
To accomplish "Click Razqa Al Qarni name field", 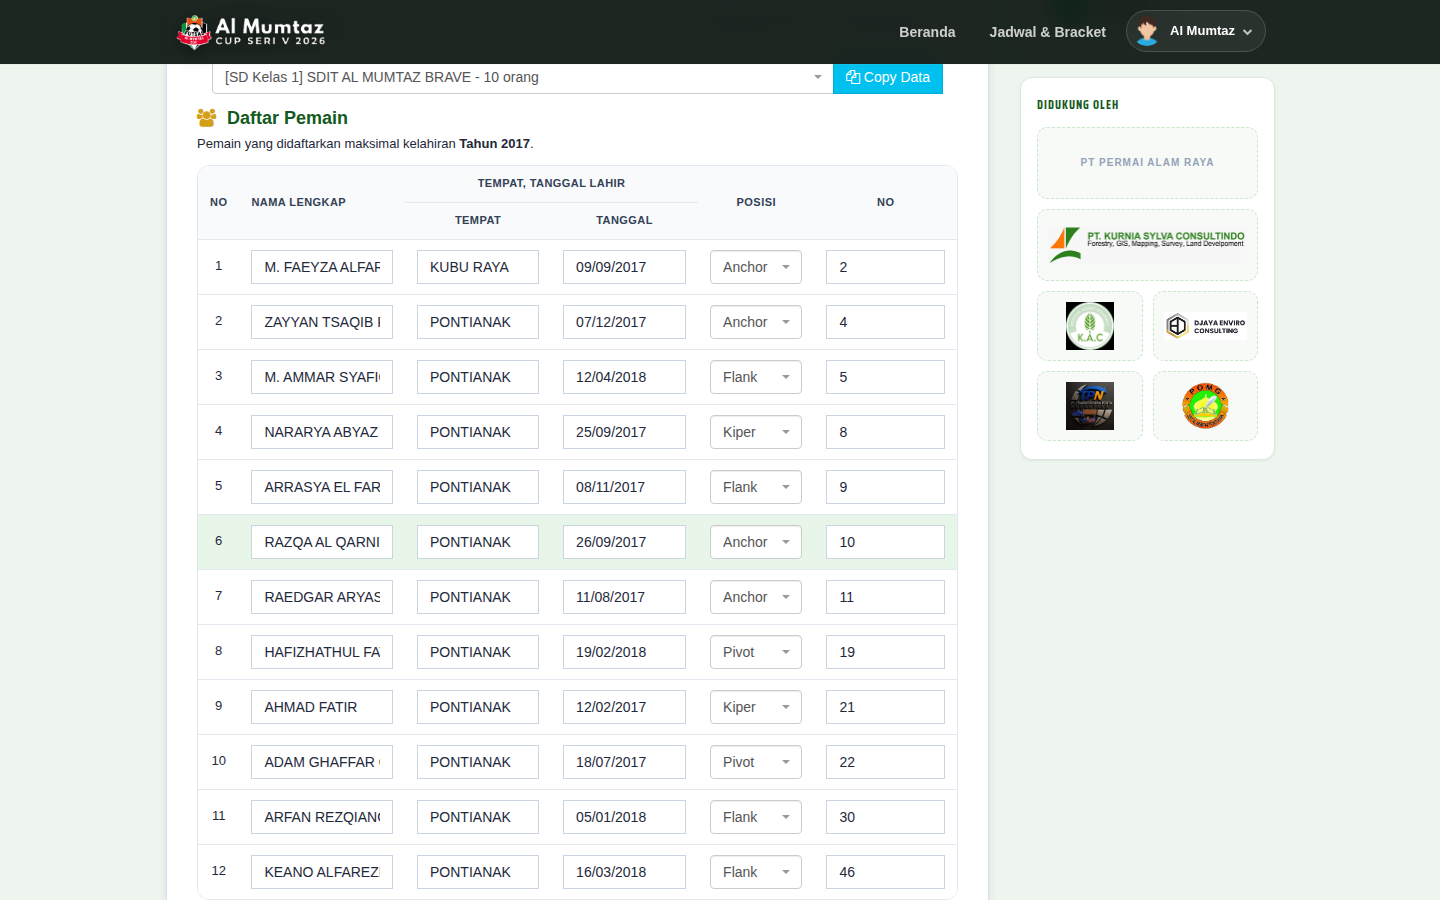I will (322, 542).
